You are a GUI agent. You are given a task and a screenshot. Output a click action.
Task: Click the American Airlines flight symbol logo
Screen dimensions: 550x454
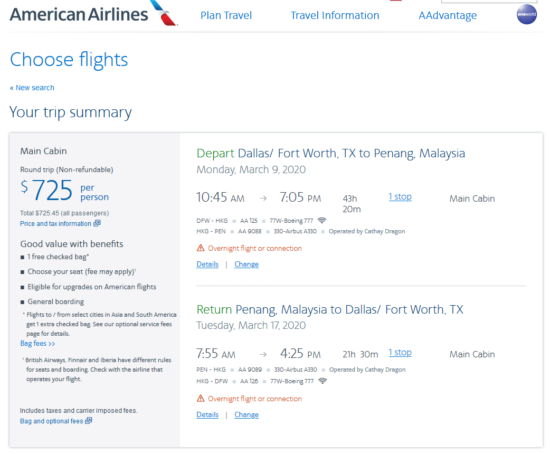[163, 13]
